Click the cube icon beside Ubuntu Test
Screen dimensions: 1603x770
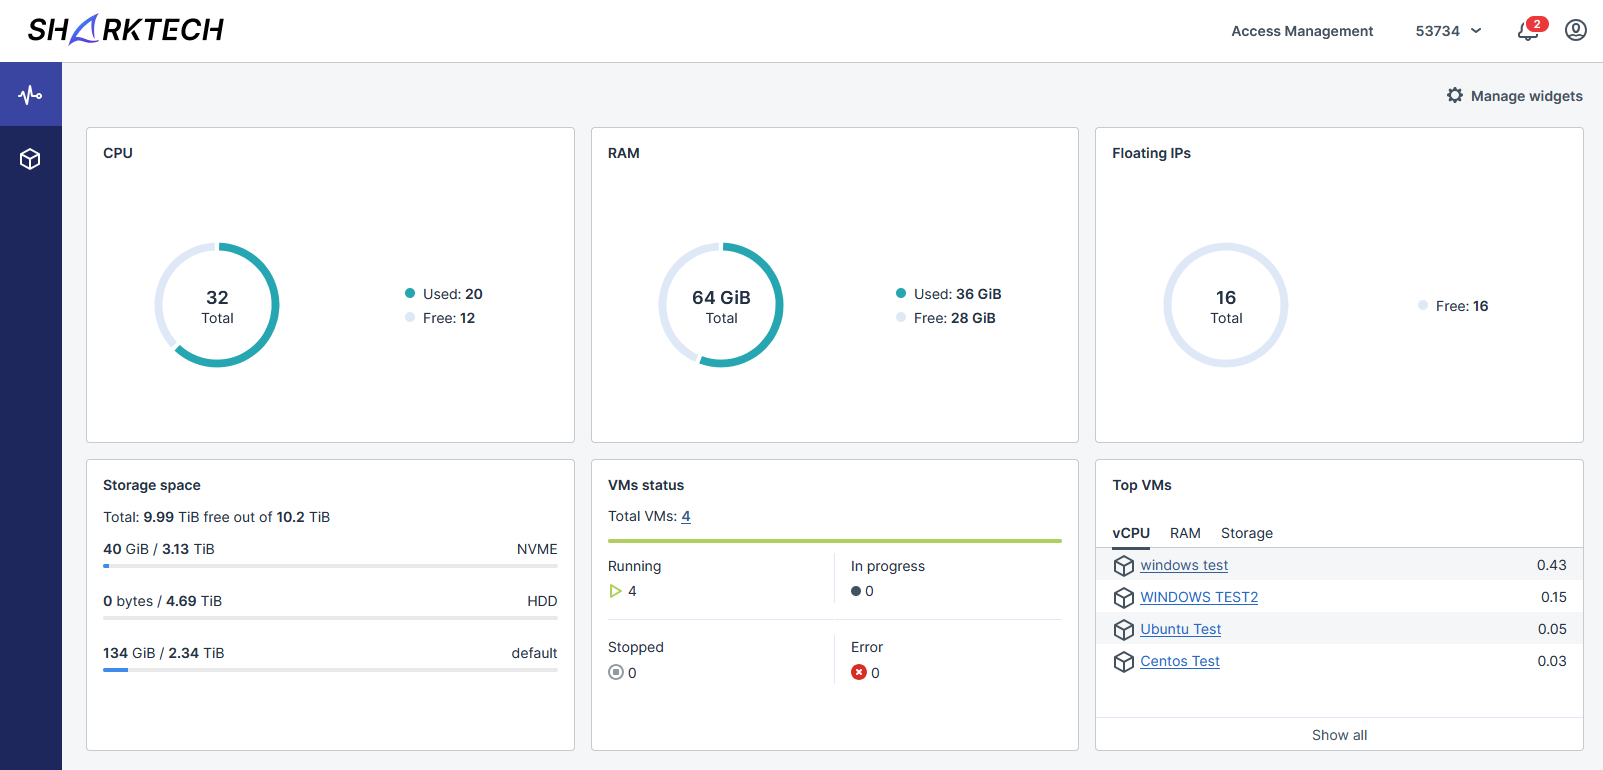(x=1124, y=630)
